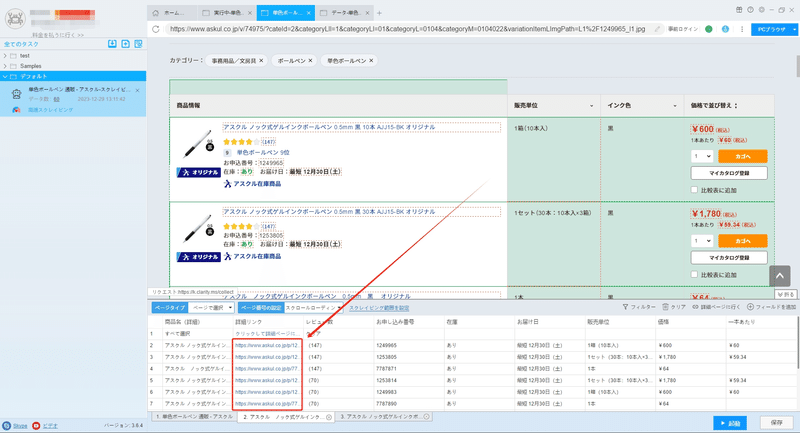Tick 比較表に追加 checkbox for the ¥1,780 product
Screen dimensions: 800x433
694,274
